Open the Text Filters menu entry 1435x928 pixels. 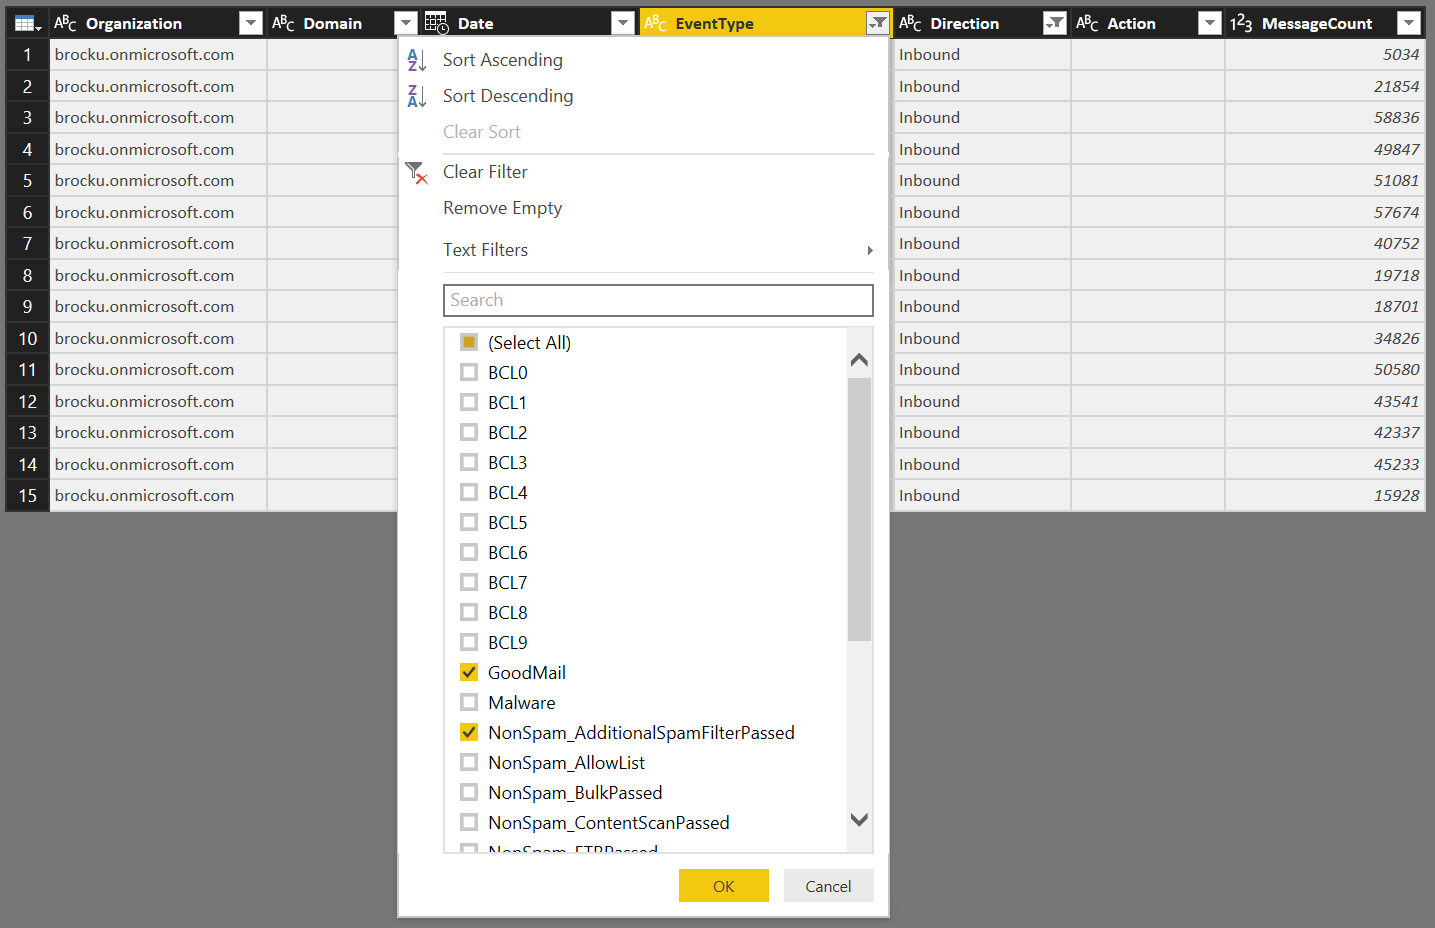[485, 250]
